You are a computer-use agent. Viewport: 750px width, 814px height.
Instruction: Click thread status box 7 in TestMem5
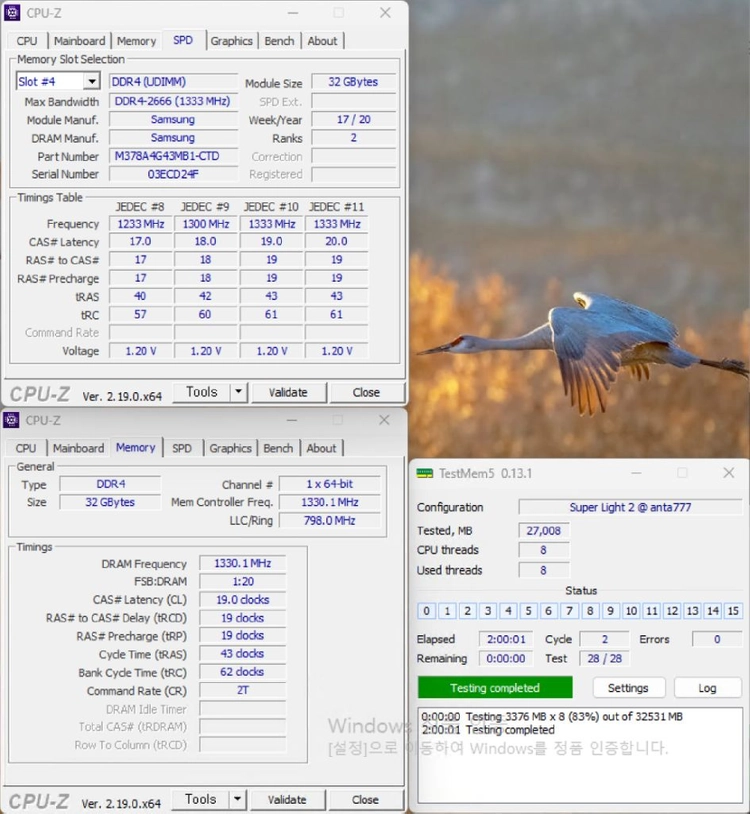coord(569,610)
